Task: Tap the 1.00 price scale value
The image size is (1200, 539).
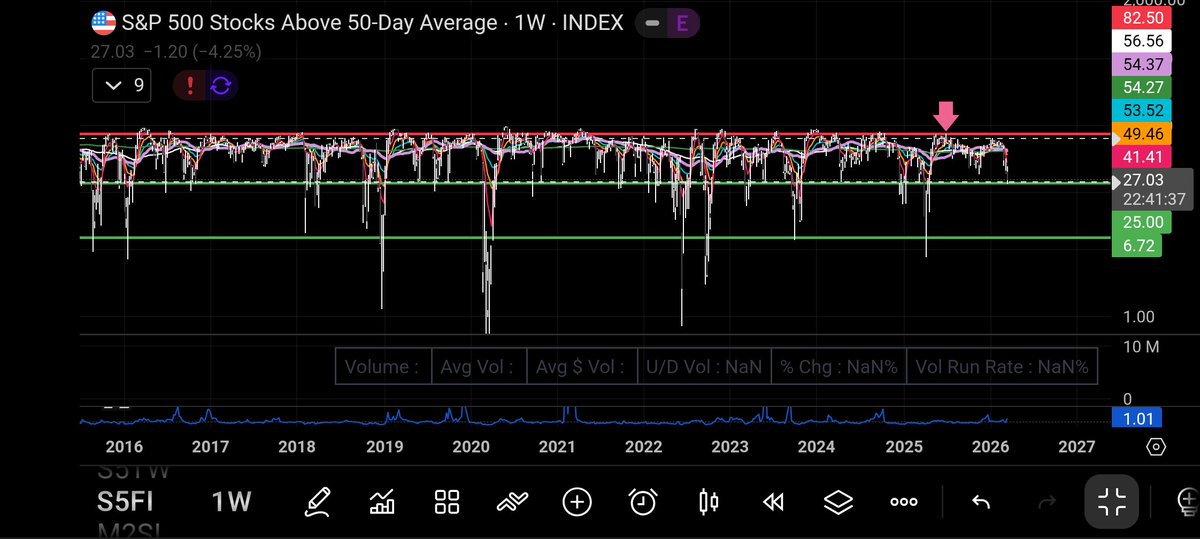Action: coord(1139,317)
